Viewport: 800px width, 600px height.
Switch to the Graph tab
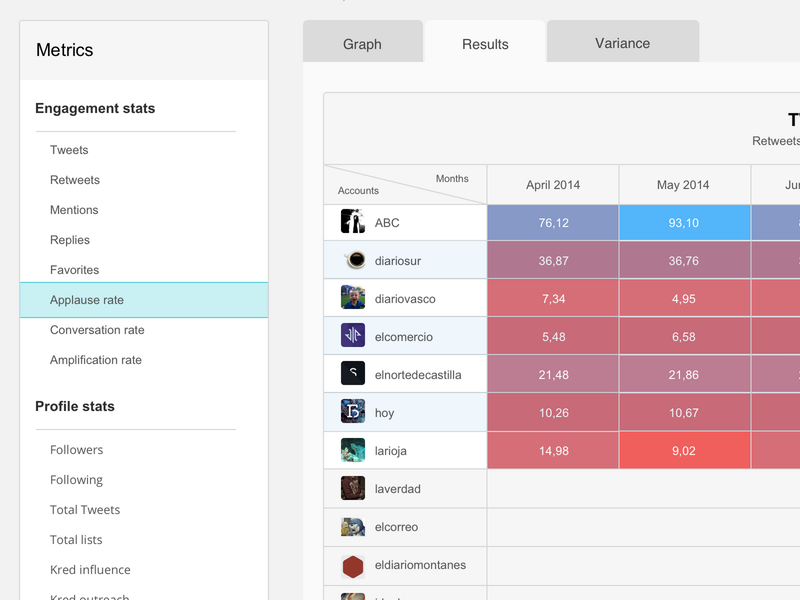click(363, 43)
